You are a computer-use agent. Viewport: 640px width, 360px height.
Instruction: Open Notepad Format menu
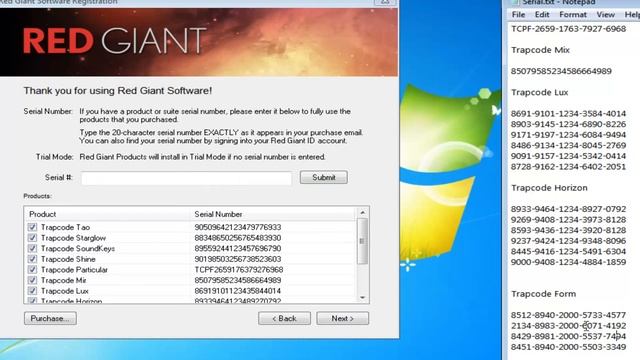[x=573, y=15]
